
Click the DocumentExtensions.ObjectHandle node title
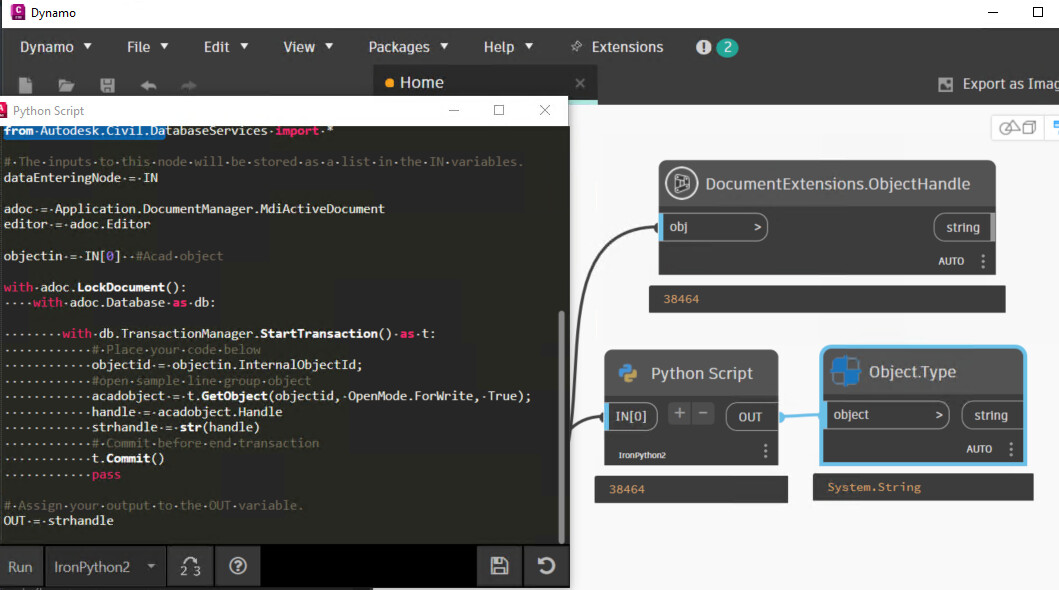[x=837, y=184]
